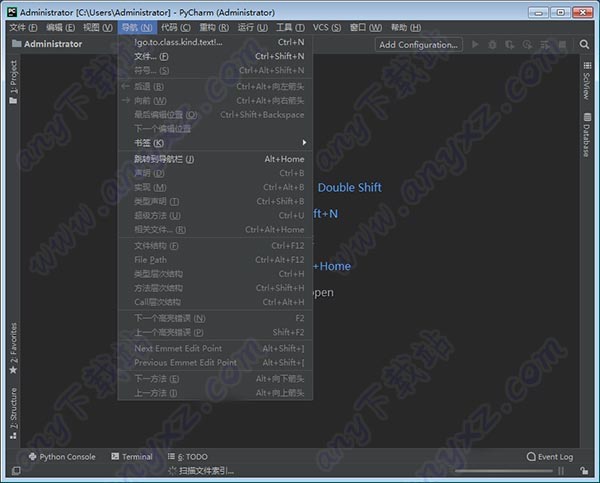This screenshot has height=483, width=600.
Task: Click Add Configuration button
Action: [418, 45]
